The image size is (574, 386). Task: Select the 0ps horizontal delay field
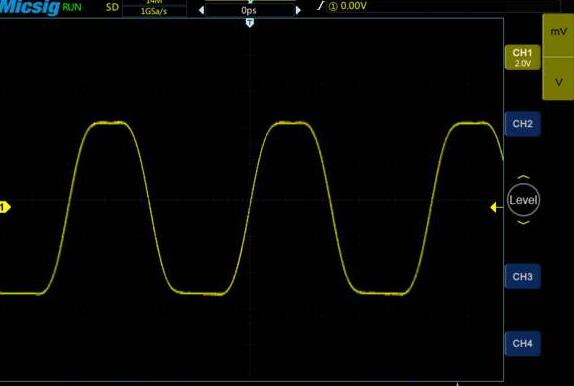249,10
